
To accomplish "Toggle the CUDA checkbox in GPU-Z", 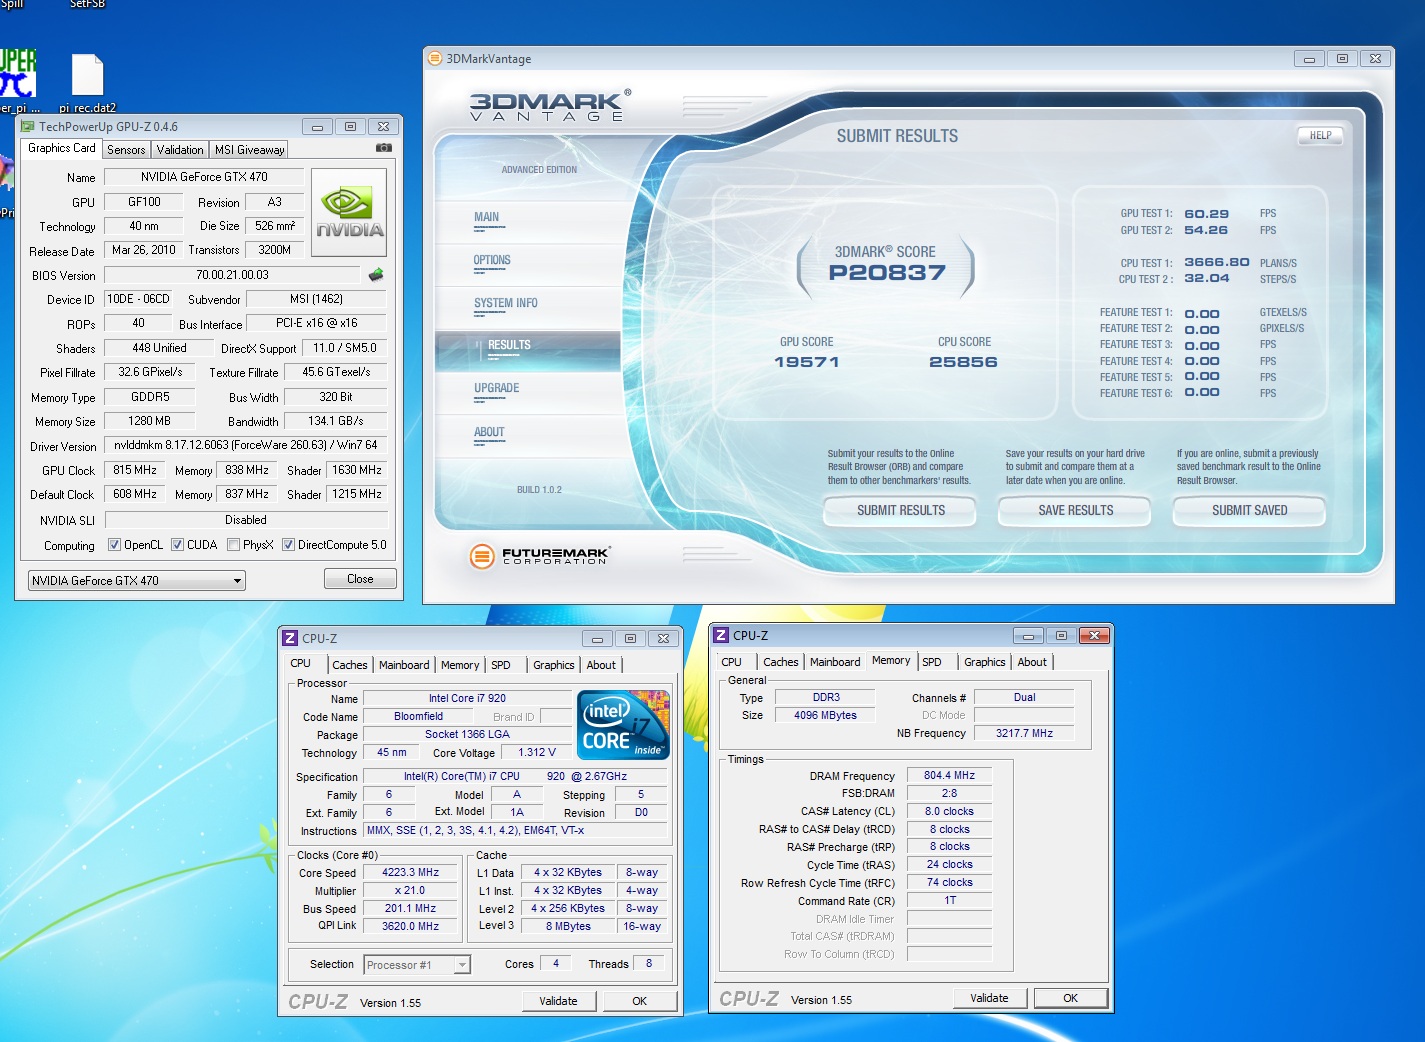I will [x=177, y=545].
